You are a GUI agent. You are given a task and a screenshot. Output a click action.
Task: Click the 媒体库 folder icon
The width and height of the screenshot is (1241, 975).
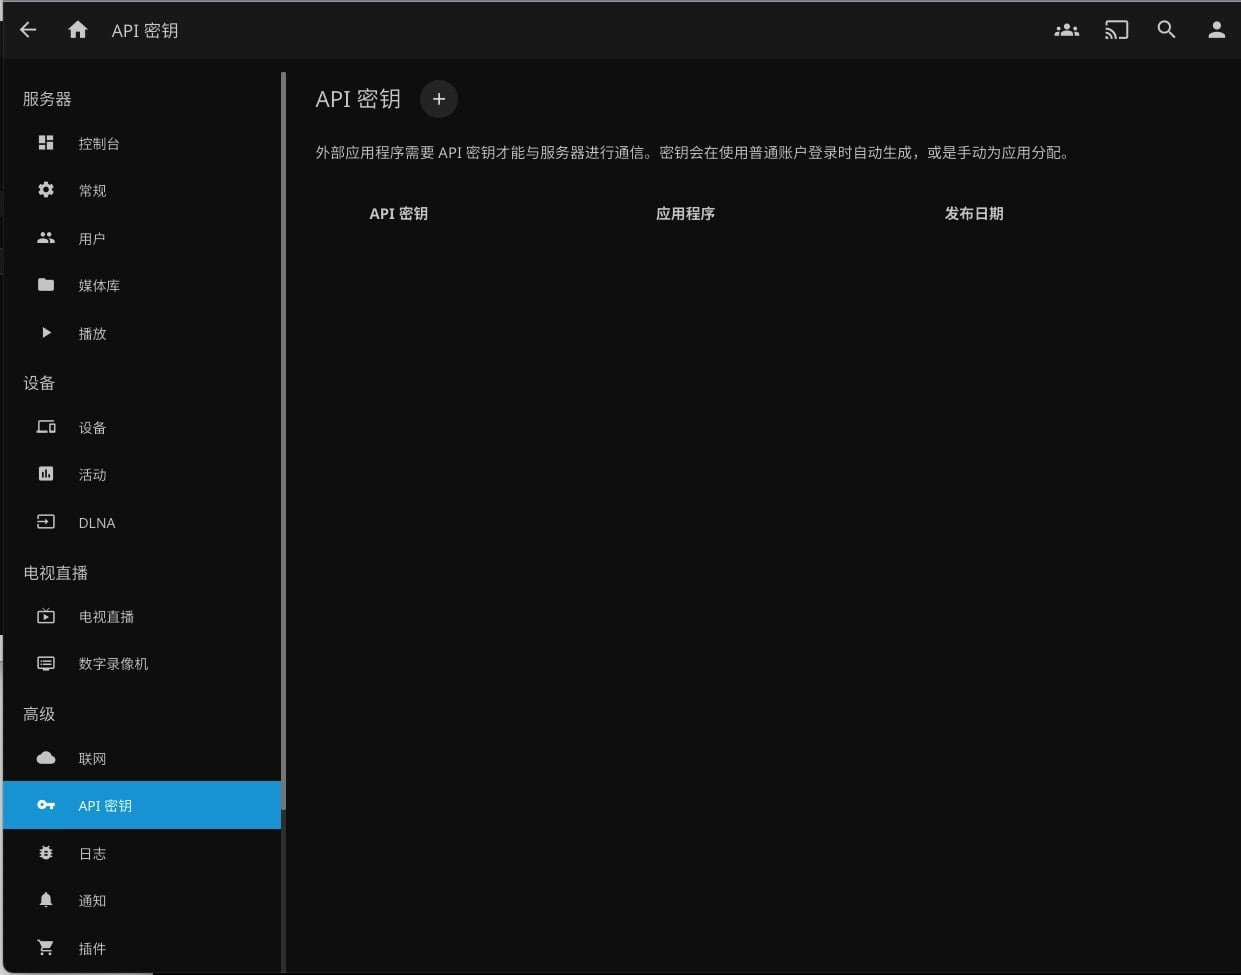[46, 285]
